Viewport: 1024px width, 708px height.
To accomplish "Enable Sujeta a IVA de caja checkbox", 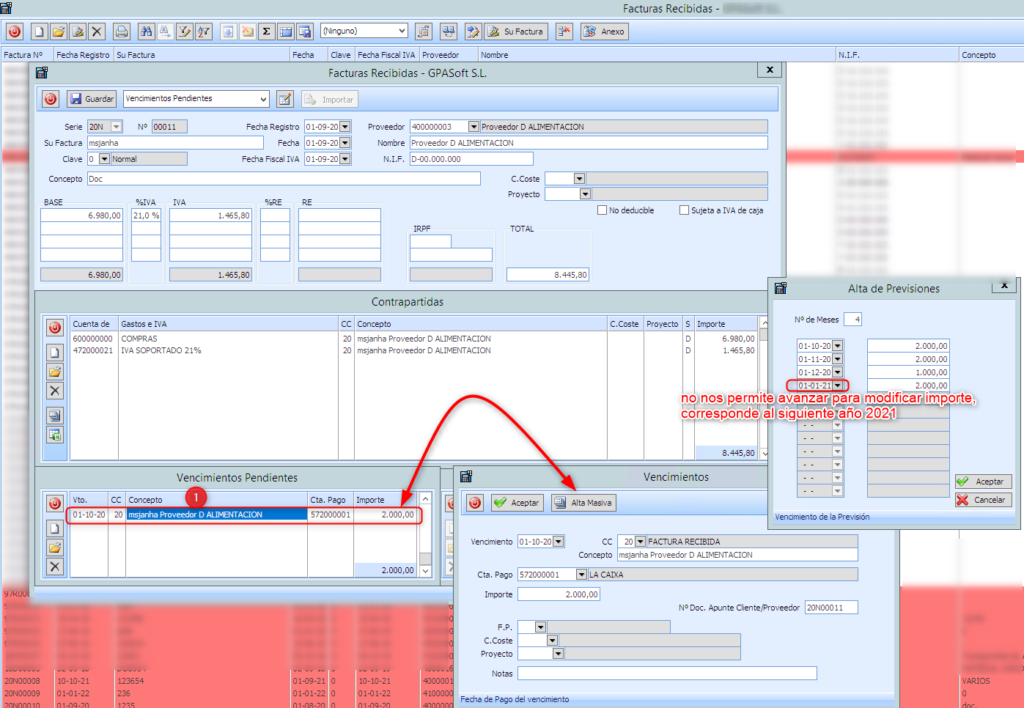I will (684, 210).
